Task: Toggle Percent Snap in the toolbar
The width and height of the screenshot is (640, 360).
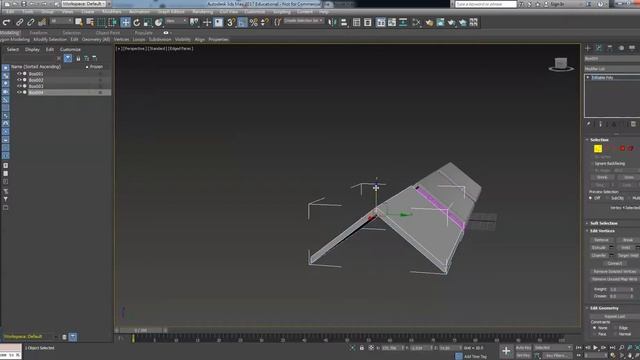Action: (x=253, y=22)
